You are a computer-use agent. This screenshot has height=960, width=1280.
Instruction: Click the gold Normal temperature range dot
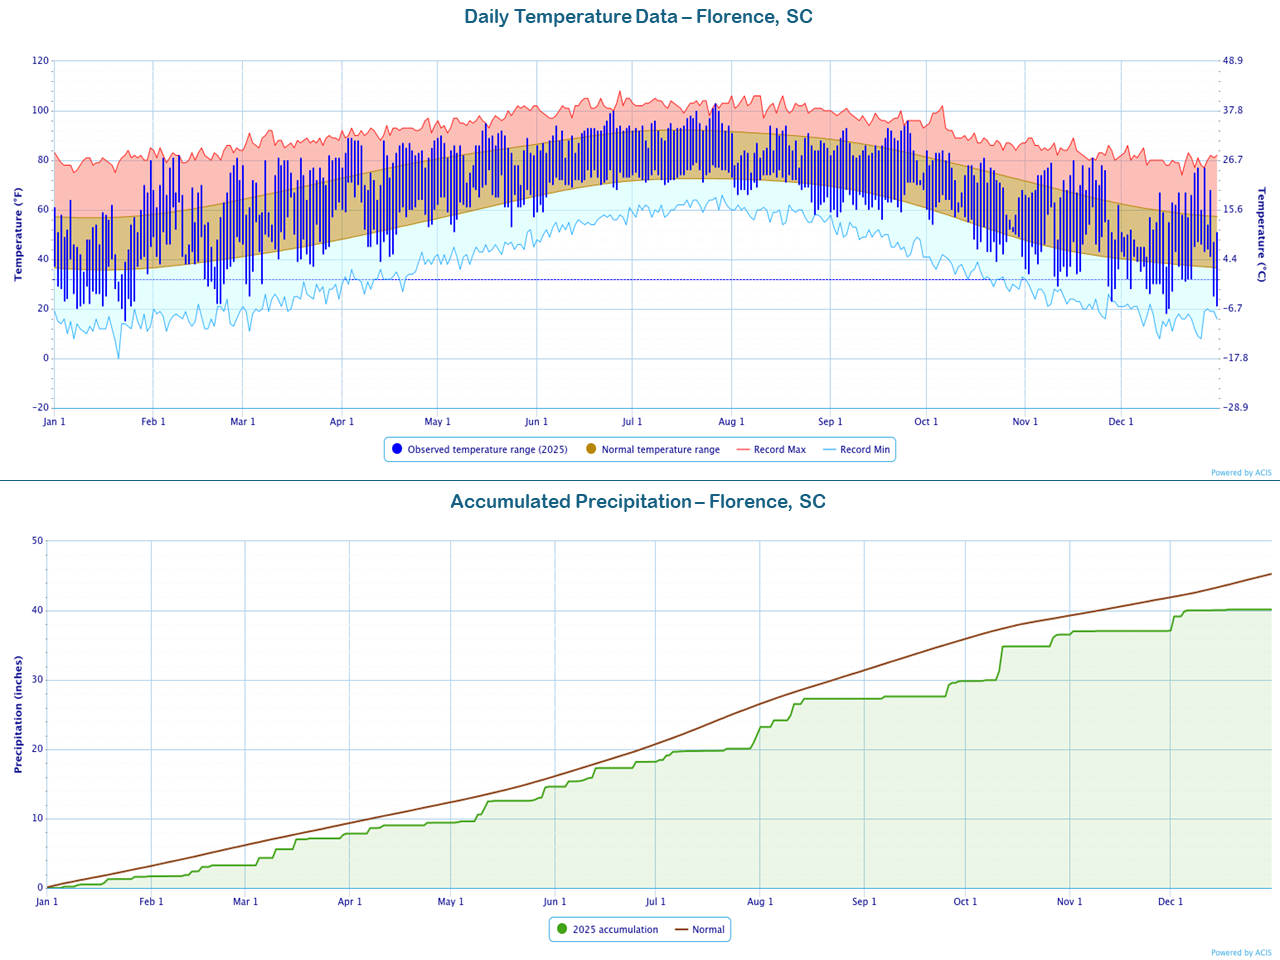(x=591, y=449)
